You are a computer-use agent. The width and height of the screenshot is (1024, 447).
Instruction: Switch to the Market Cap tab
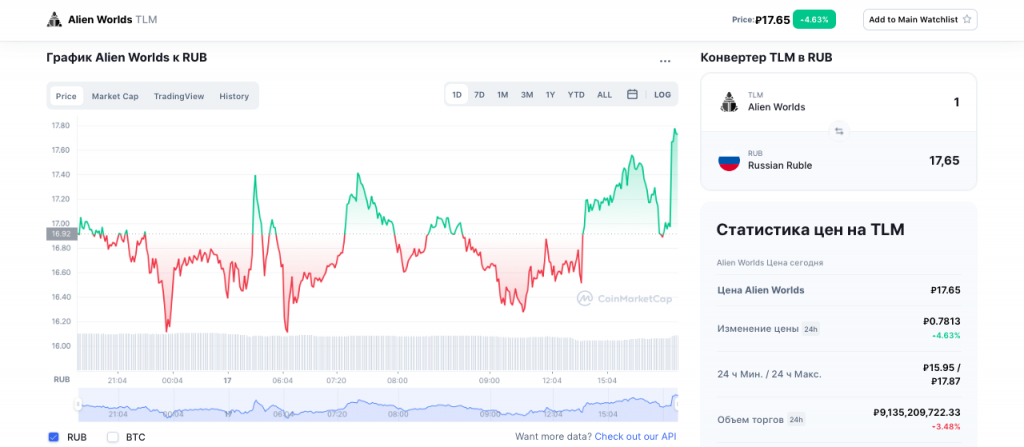pos(115,96)
